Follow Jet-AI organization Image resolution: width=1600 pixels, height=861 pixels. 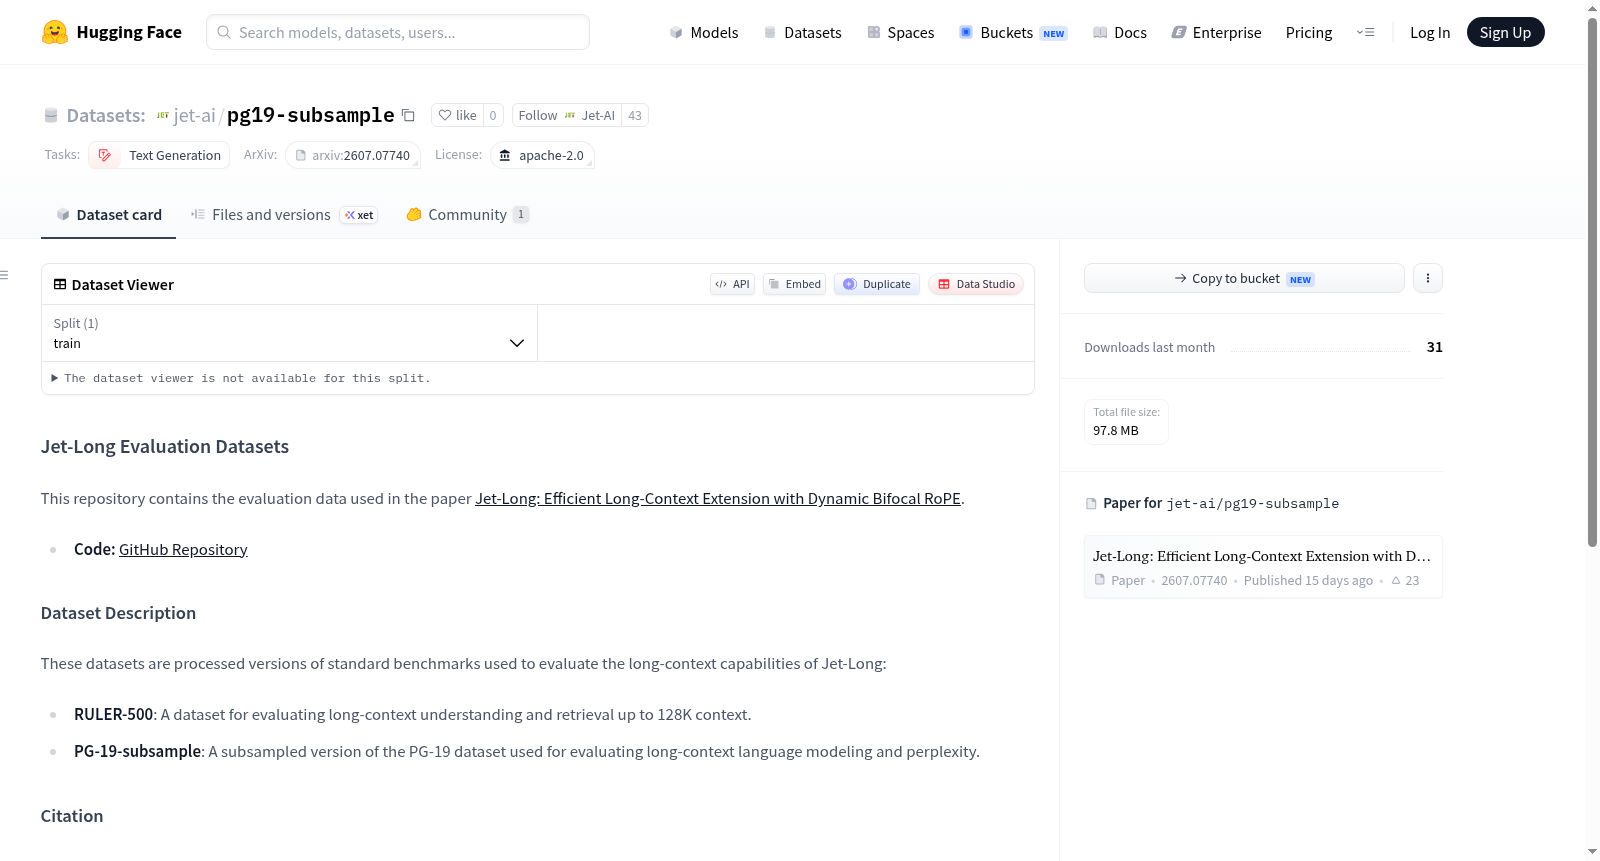point(567,115)
